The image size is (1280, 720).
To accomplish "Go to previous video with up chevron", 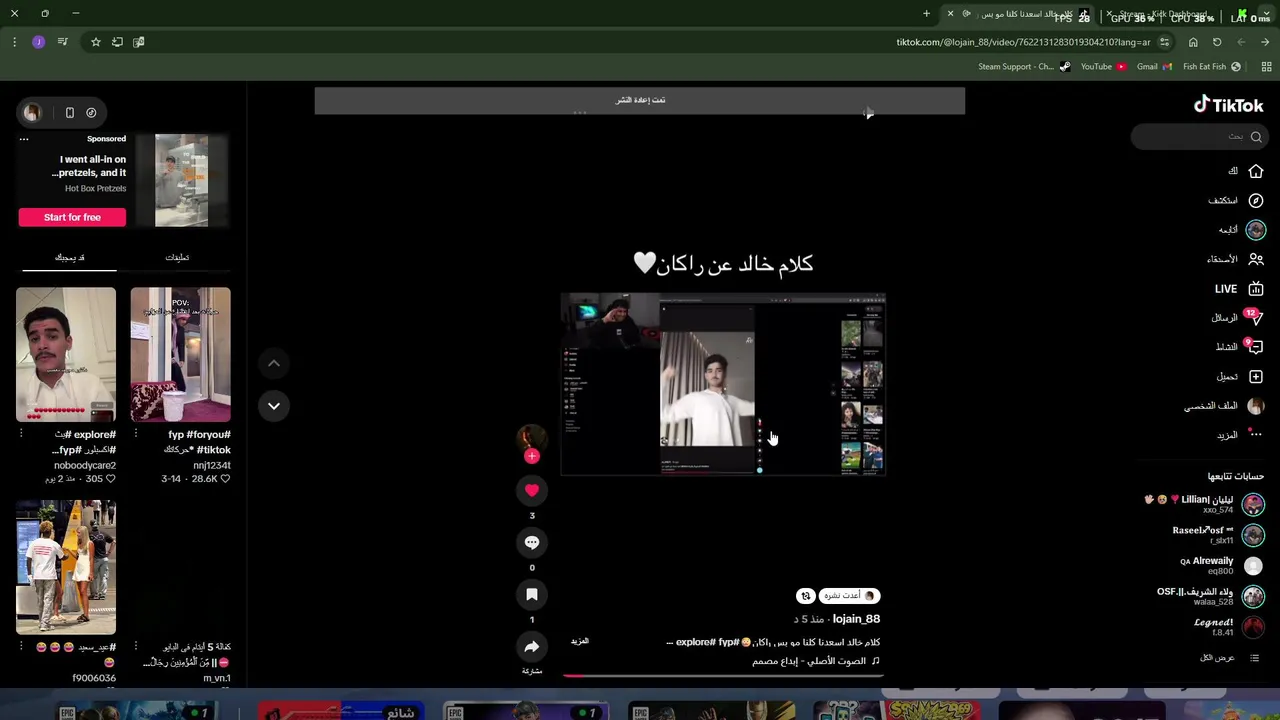I will click(x=273, y=363).
